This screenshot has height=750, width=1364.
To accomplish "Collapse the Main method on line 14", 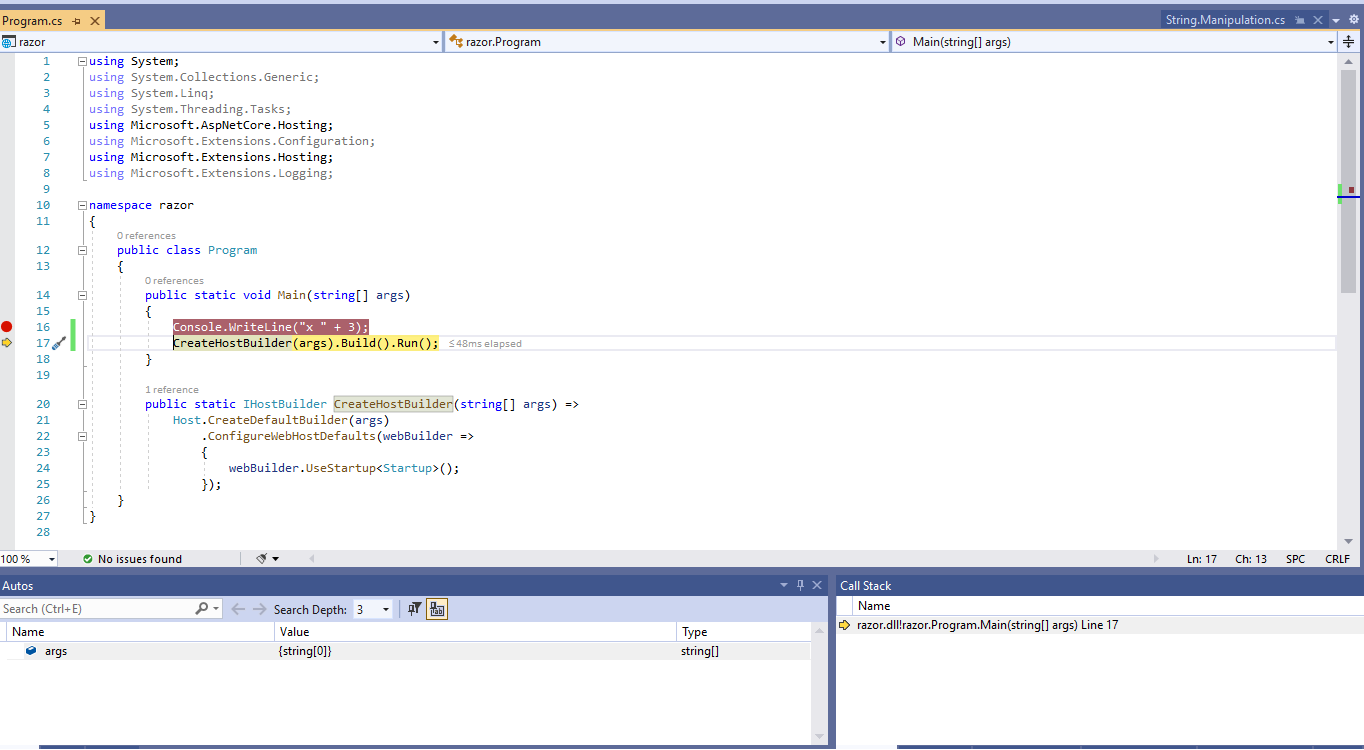I will pyautogui.click(x=82, y=295).
